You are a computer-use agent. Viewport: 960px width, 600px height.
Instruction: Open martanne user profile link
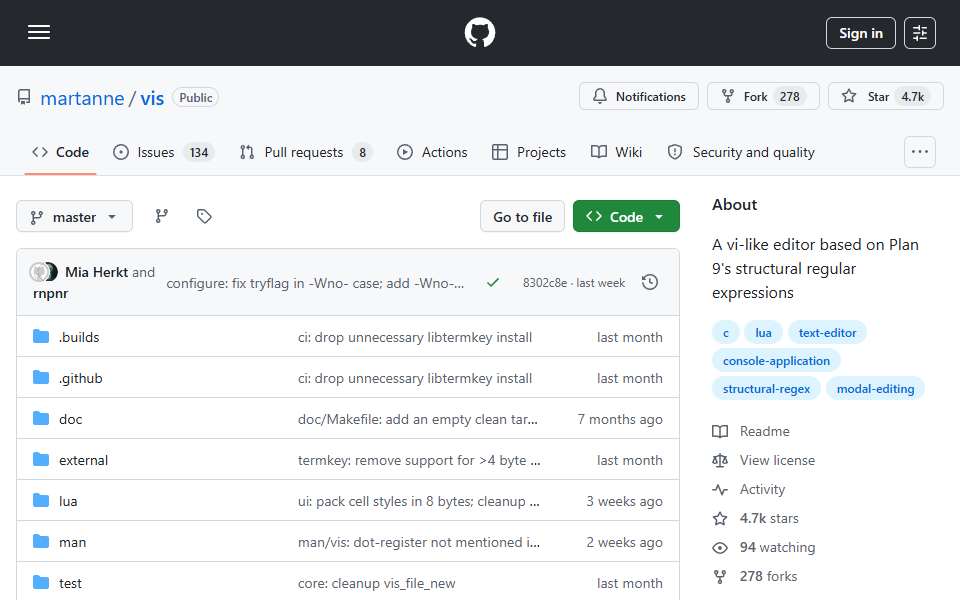coord(82,98)
